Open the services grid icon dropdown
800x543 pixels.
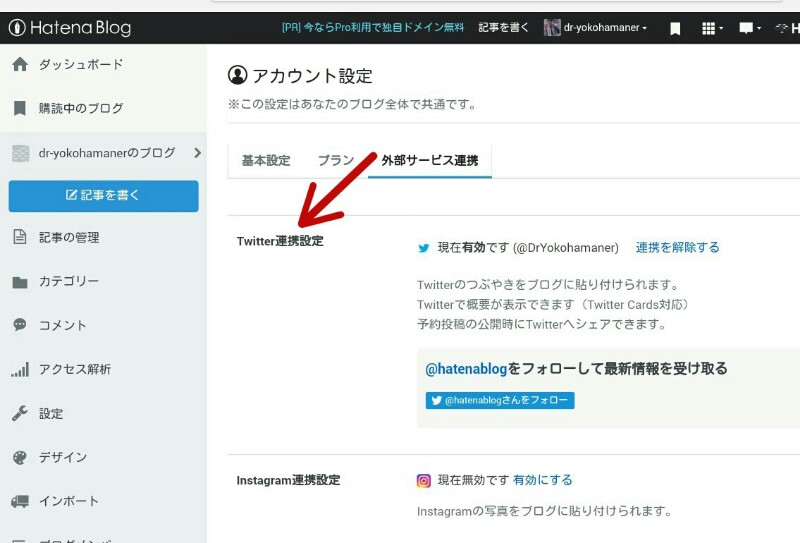click(x=712, y=28)
